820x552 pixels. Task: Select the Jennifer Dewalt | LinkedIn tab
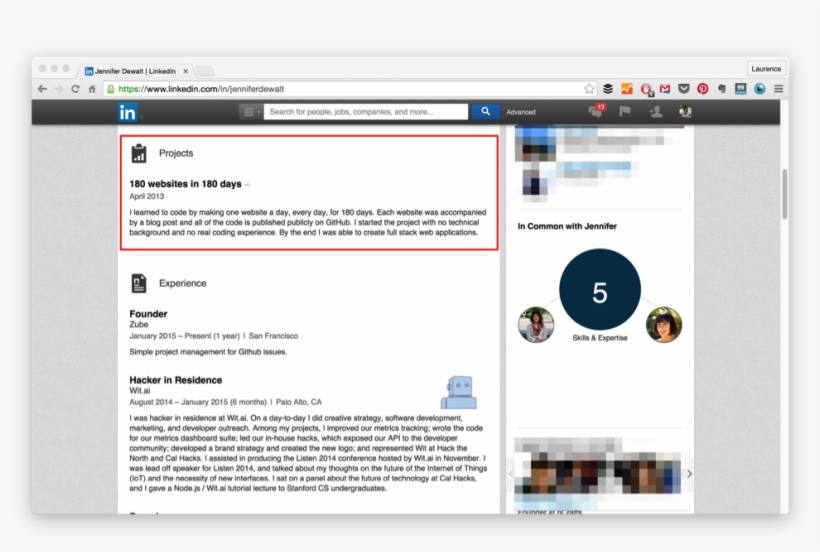pos(135,71)
